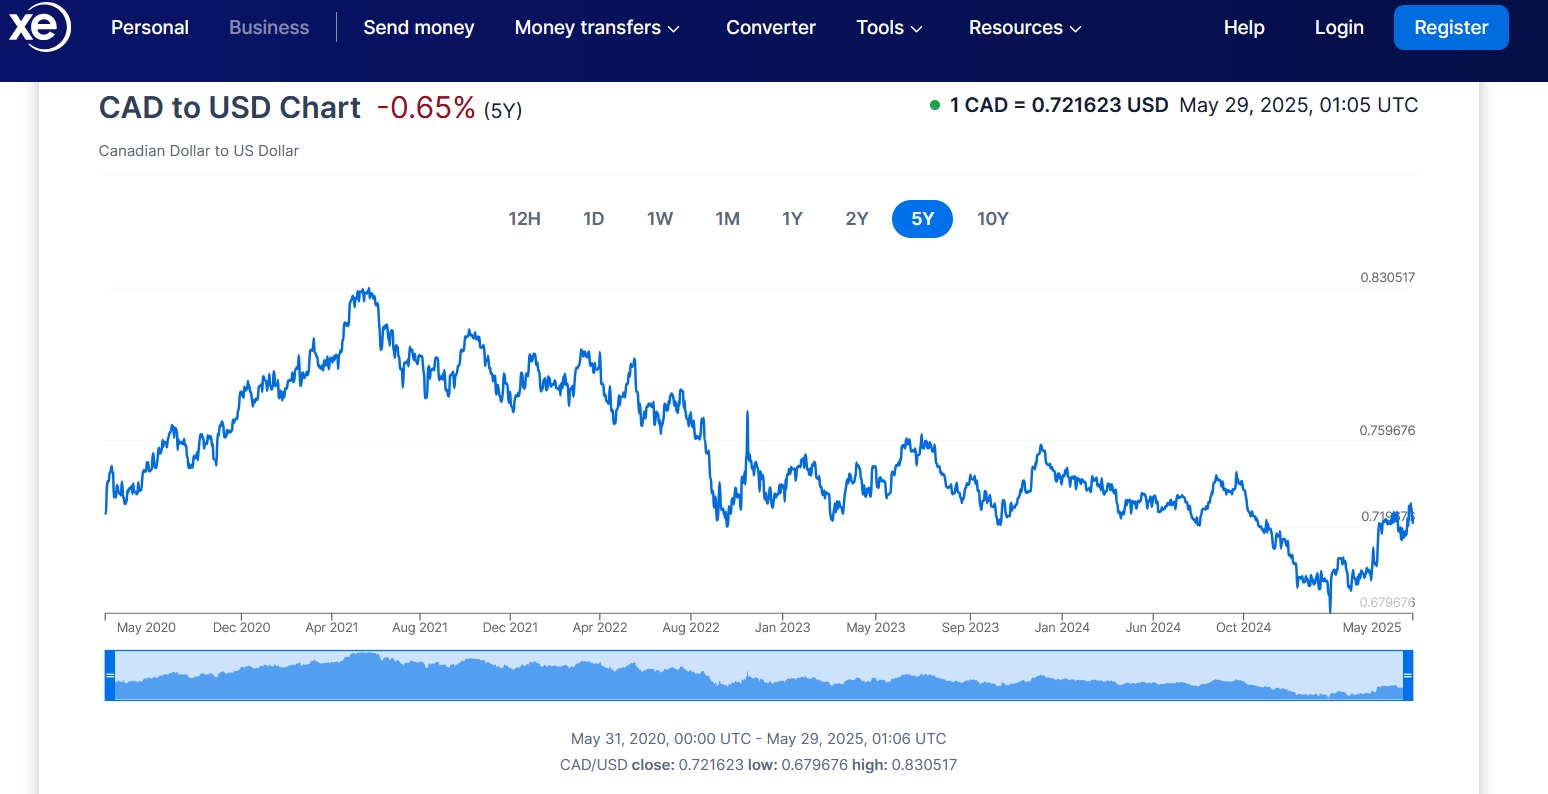Expand the Tools dropdown menu
The height and width of the screenshot is (794, 1548).
click(x=889, y=28)
